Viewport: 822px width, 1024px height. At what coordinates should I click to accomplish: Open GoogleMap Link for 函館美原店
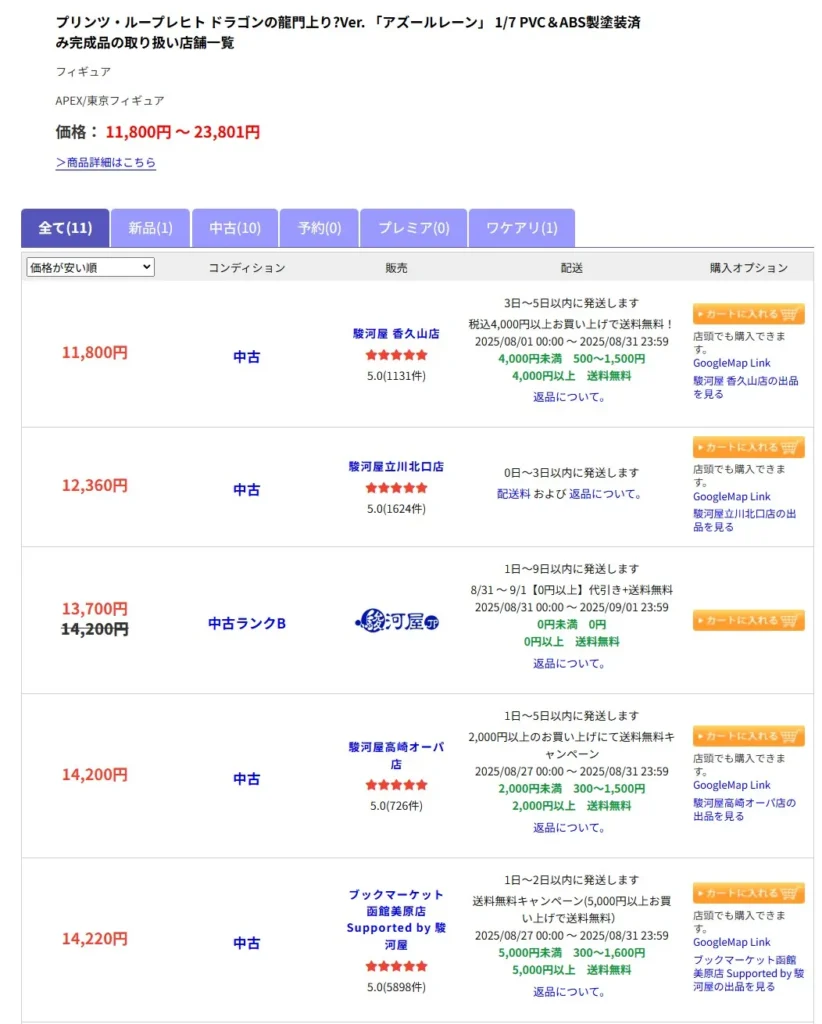[731, 942]
